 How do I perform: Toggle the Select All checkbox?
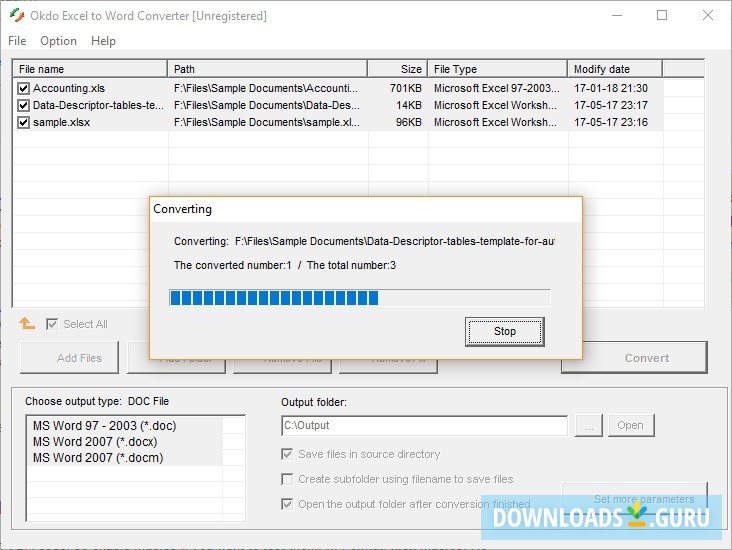(x=52, y=324)
